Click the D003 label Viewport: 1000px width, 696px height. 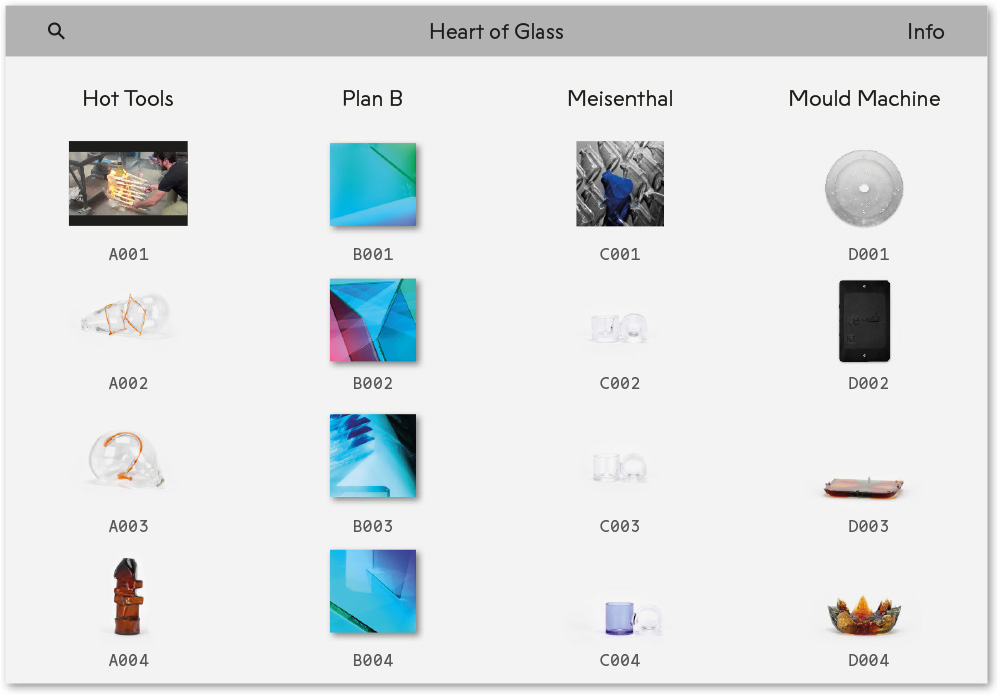[x=869, y=526]
